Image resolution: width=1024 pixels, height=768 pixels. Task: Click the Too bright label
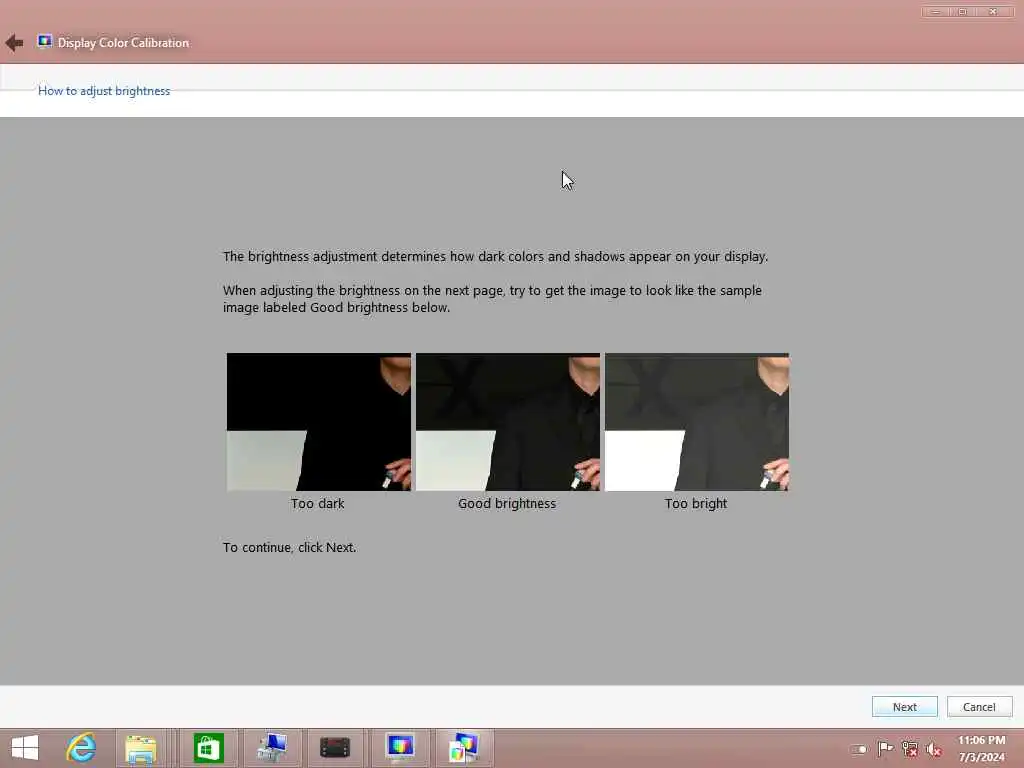[696, 504]
